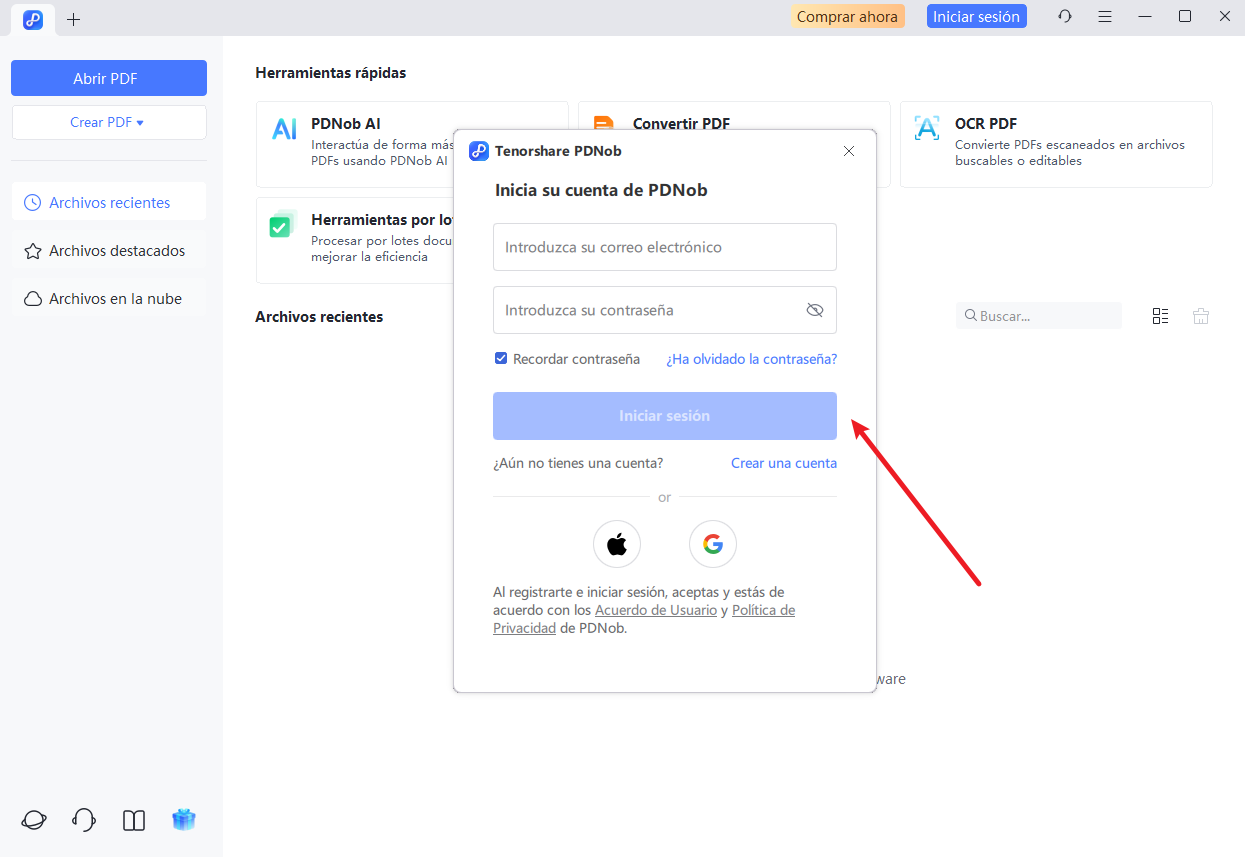Open the user guide book icon

point(134,820)
